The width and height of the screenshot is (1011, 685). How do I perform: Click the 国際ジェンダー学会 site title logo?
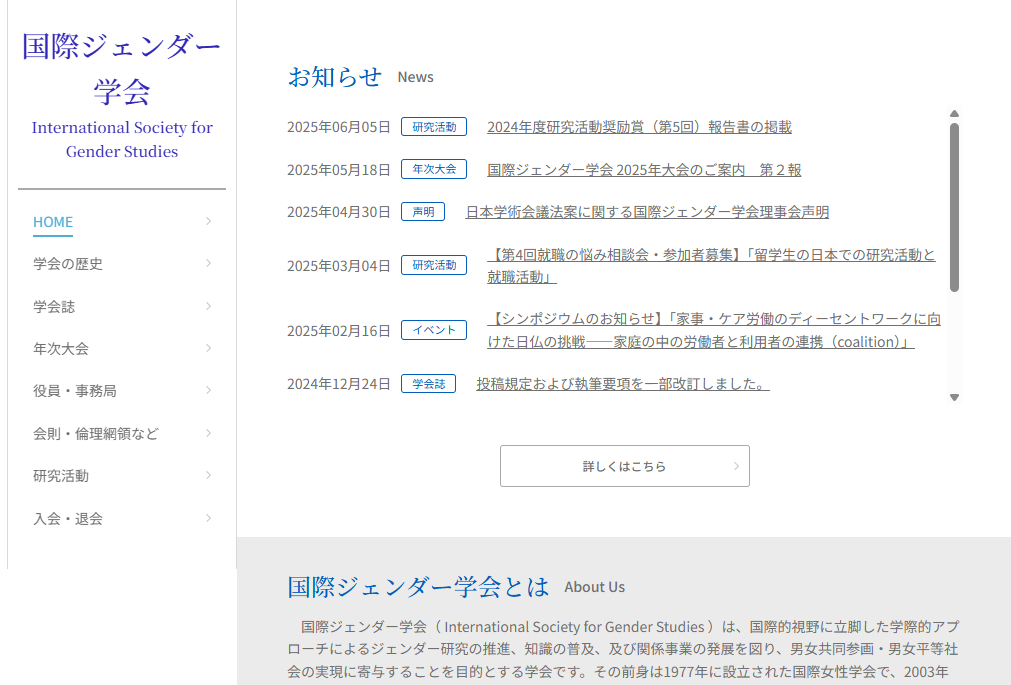(121, 68)
